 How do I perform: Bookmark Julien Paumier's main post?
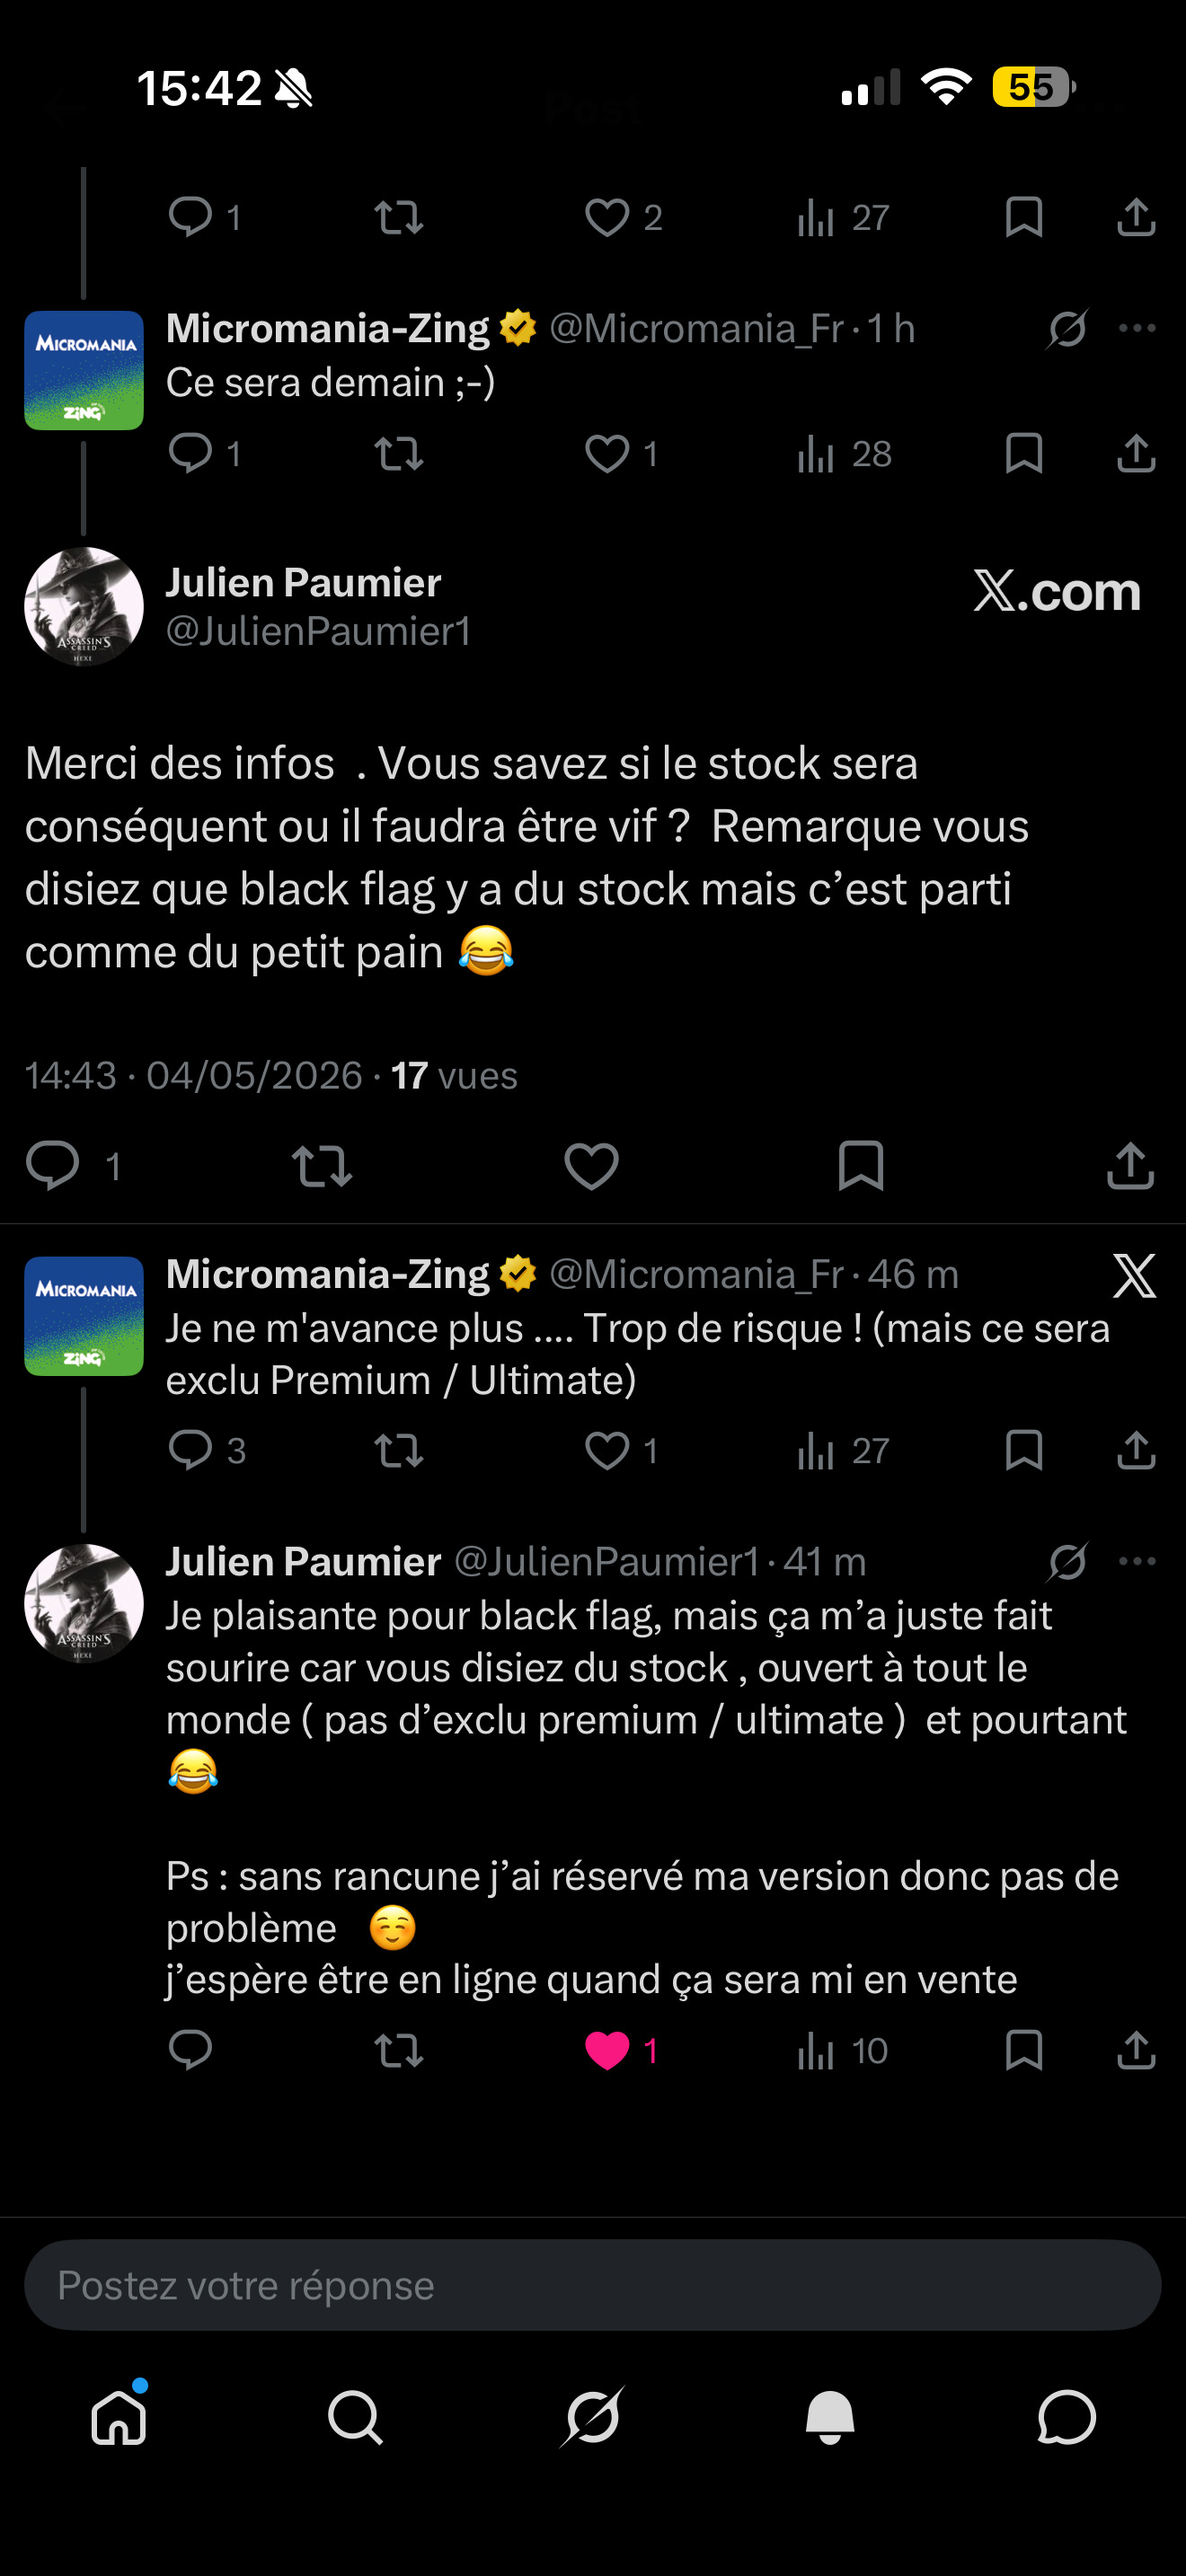click(860, 1166)
